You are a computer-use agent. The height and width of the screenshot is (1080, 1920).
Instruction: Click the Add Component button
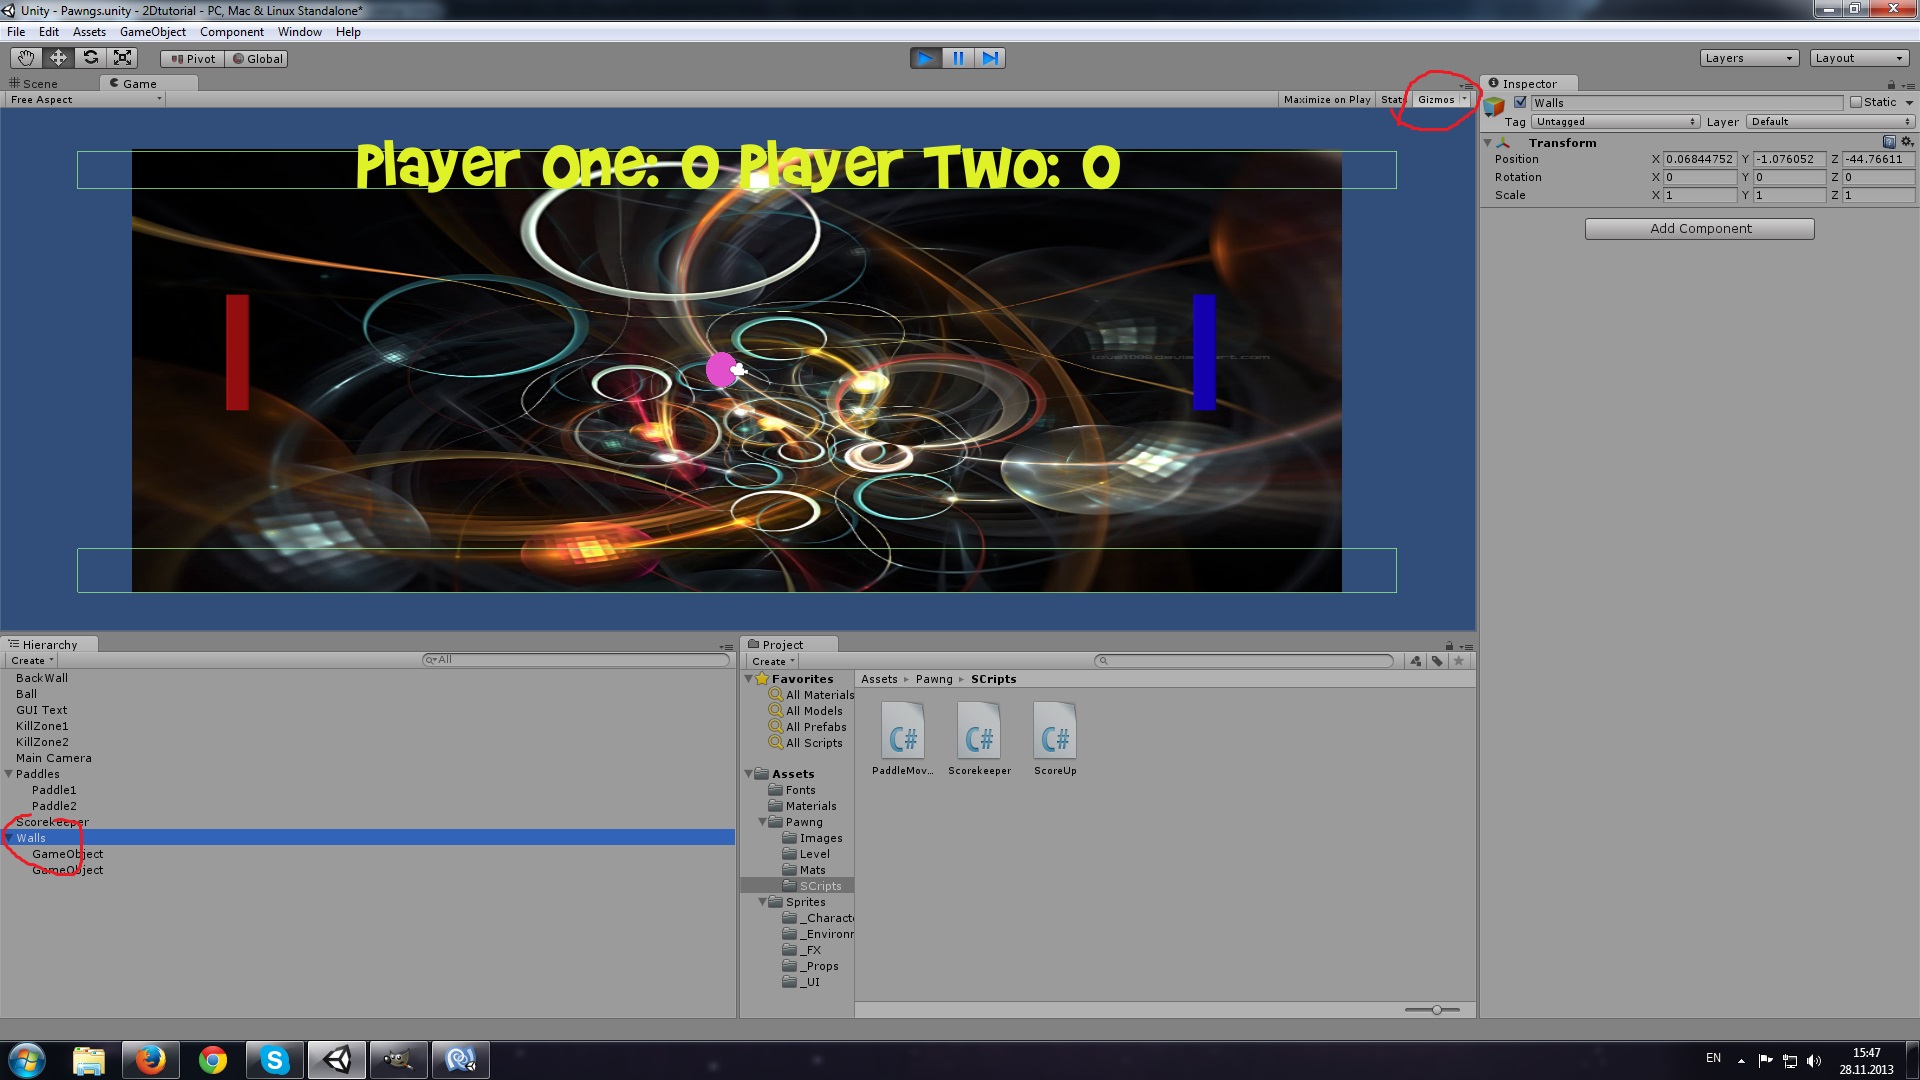point(1699,228)
